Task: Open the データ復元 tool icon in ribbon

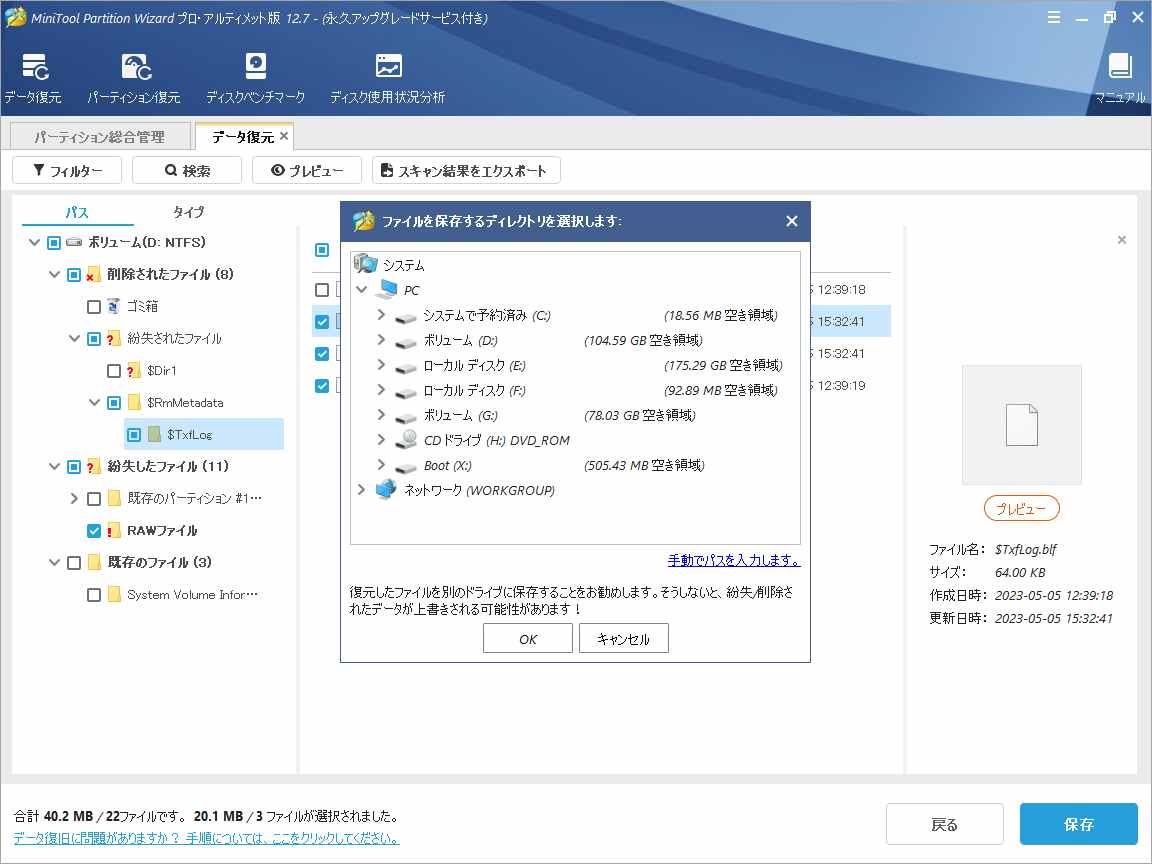Action: (33, 67)
